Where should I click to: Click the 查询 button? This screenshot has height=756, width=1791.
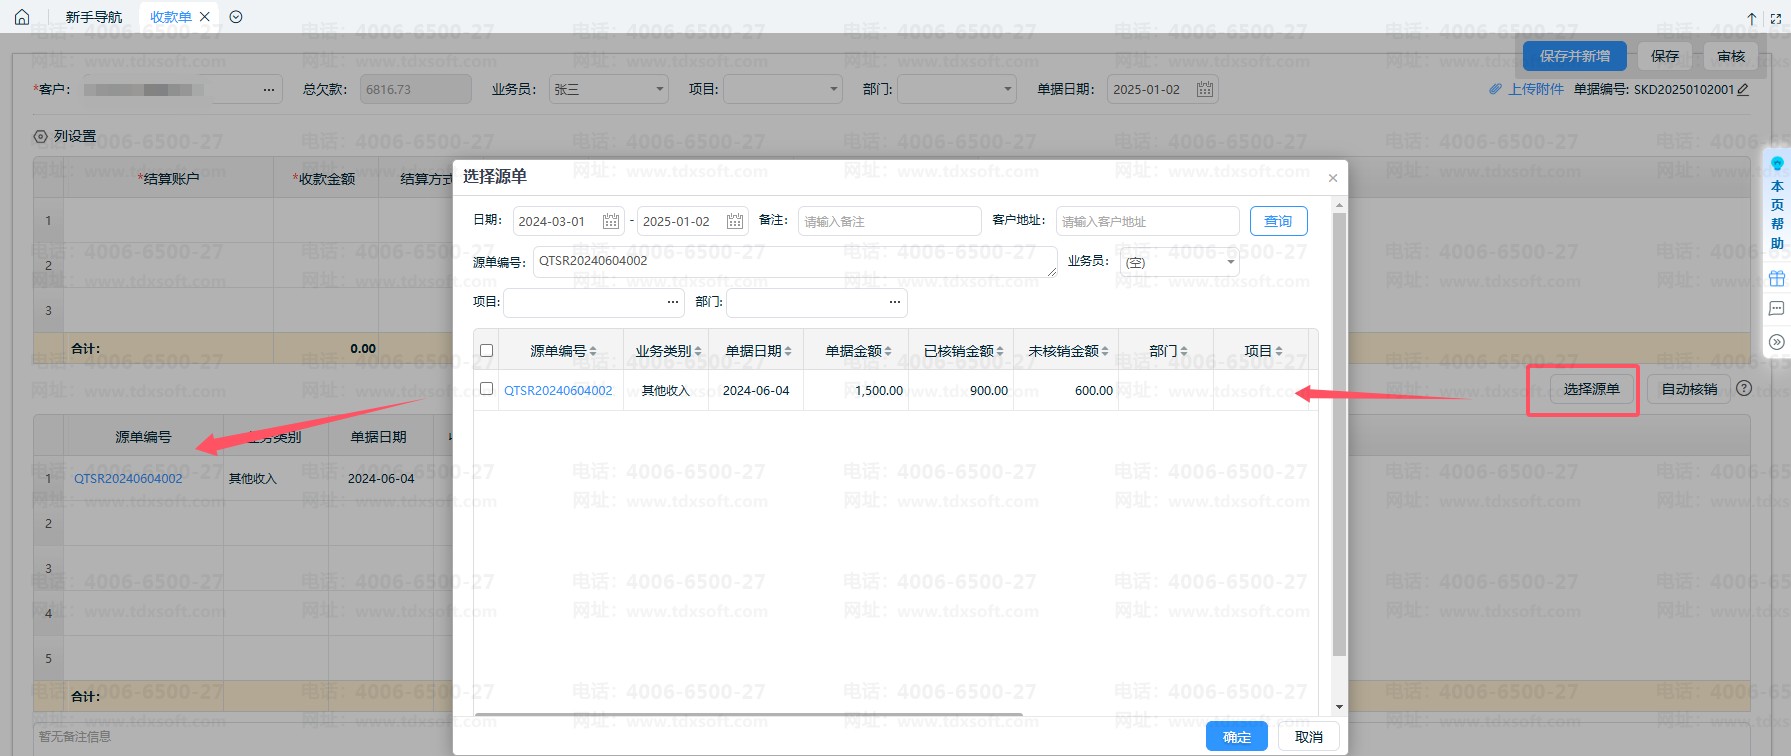point(1278,221)
